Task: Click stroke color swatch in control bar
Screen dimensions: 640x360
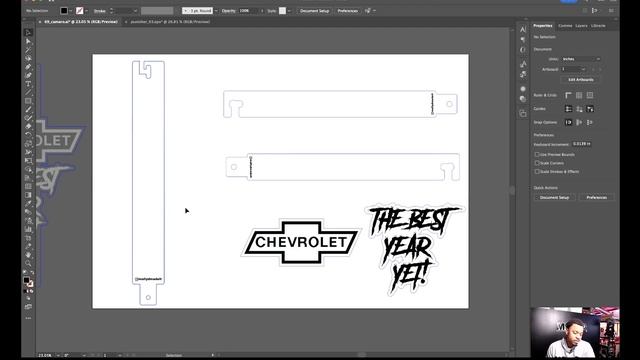Action: click(80, 11)
